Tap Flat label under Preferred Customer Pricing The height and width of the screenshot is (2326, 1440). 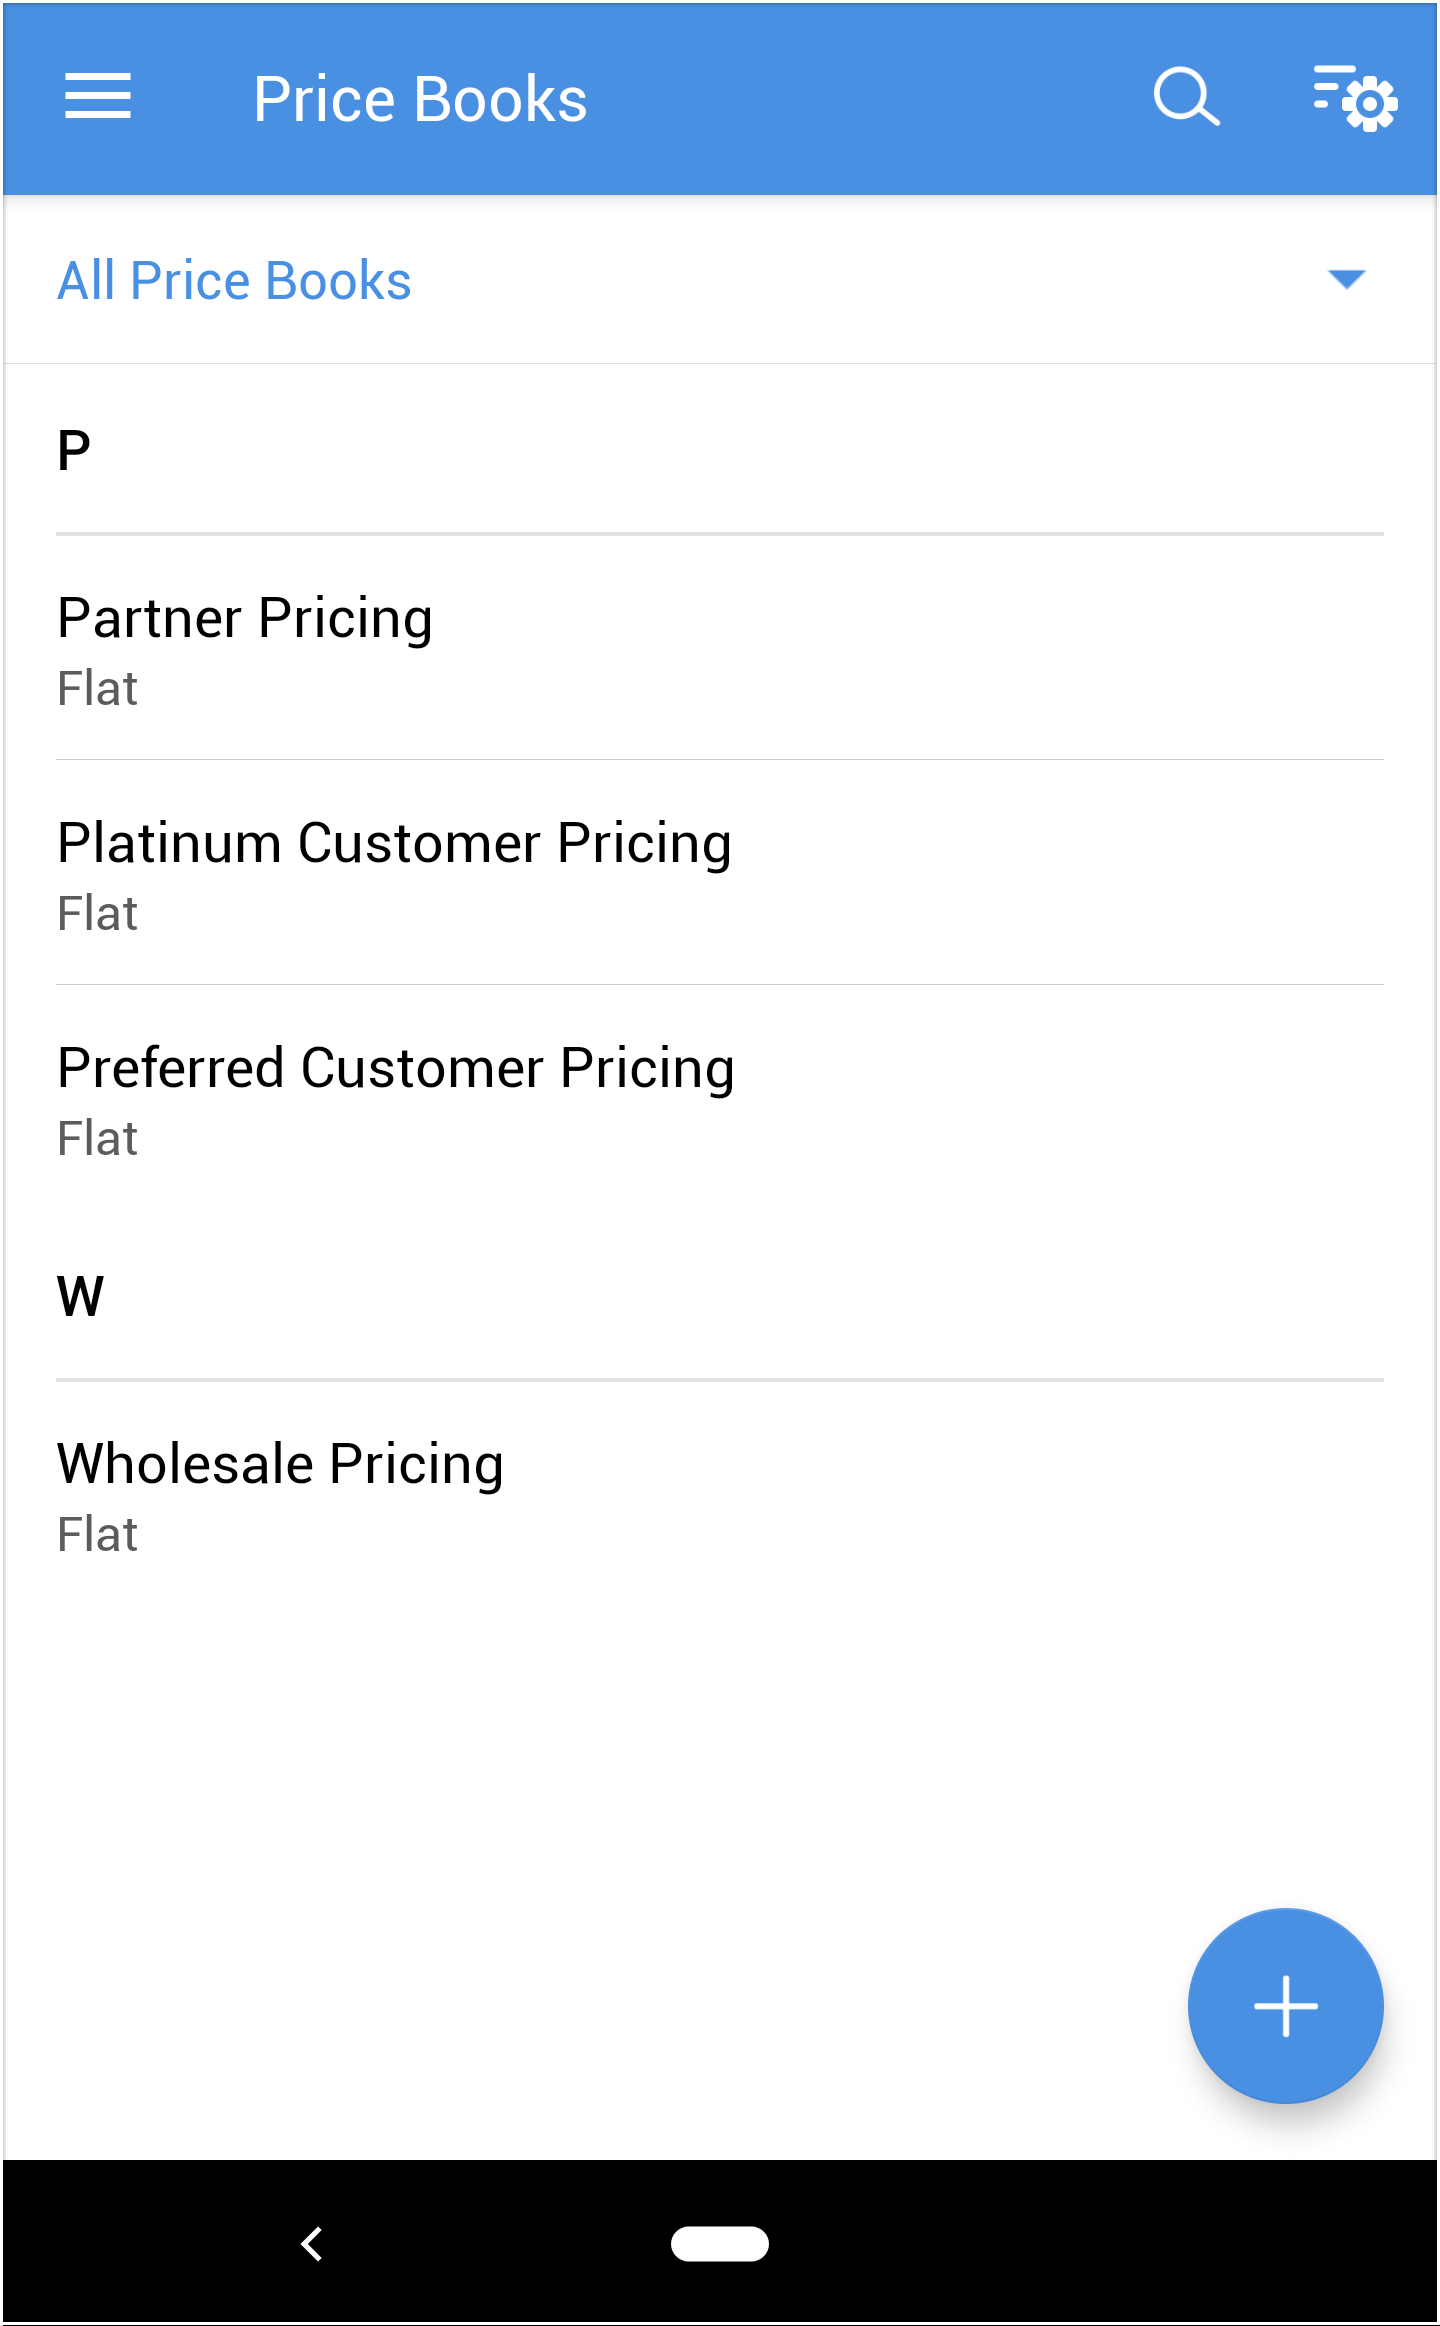click(97, 1139)
